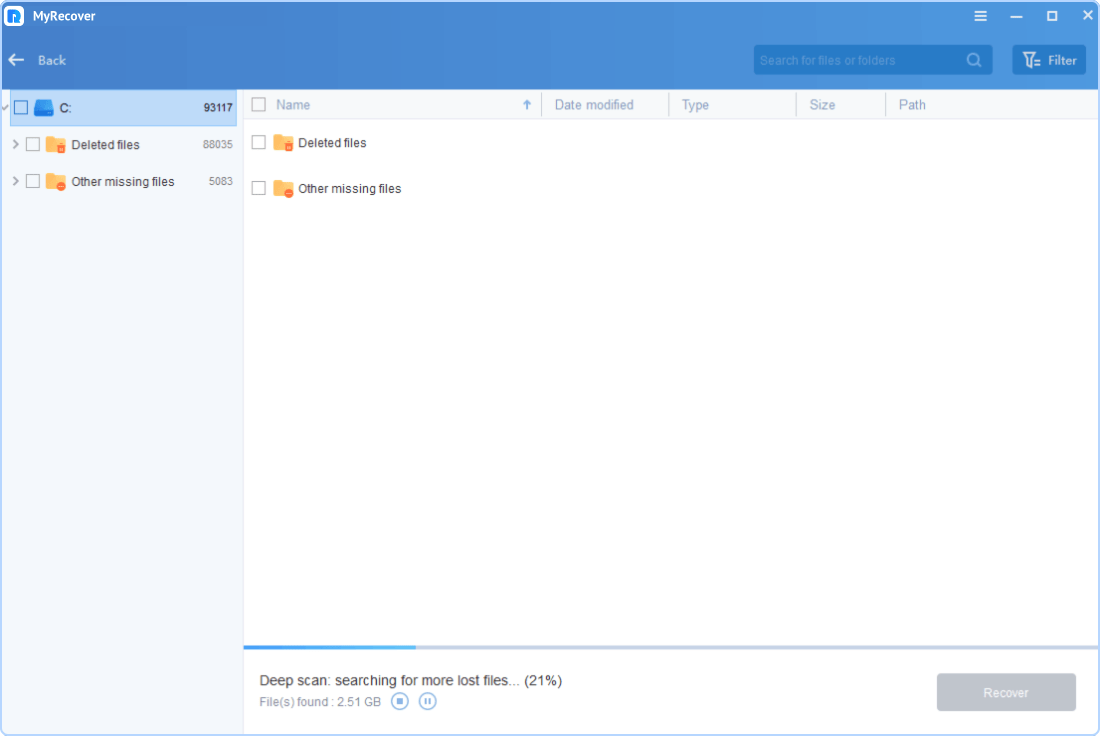Expand Deleted files in the sidebar
1100x736 pixels.
15,144
